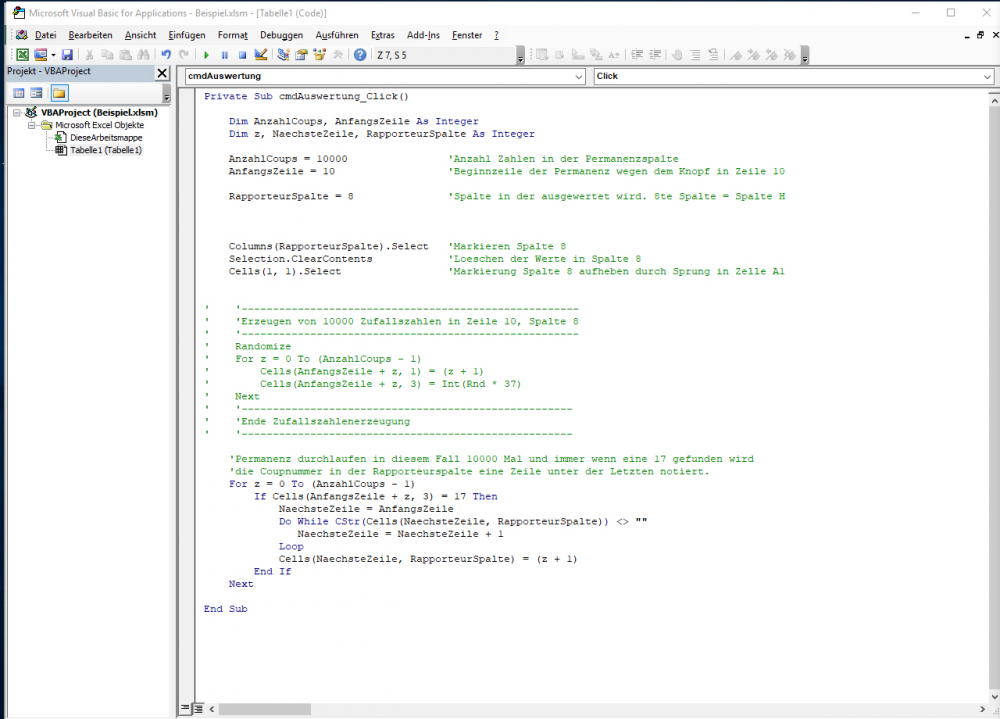
Task: Collapse Microsoft Excel Objekte folder
Action: [x=31, y=125]
